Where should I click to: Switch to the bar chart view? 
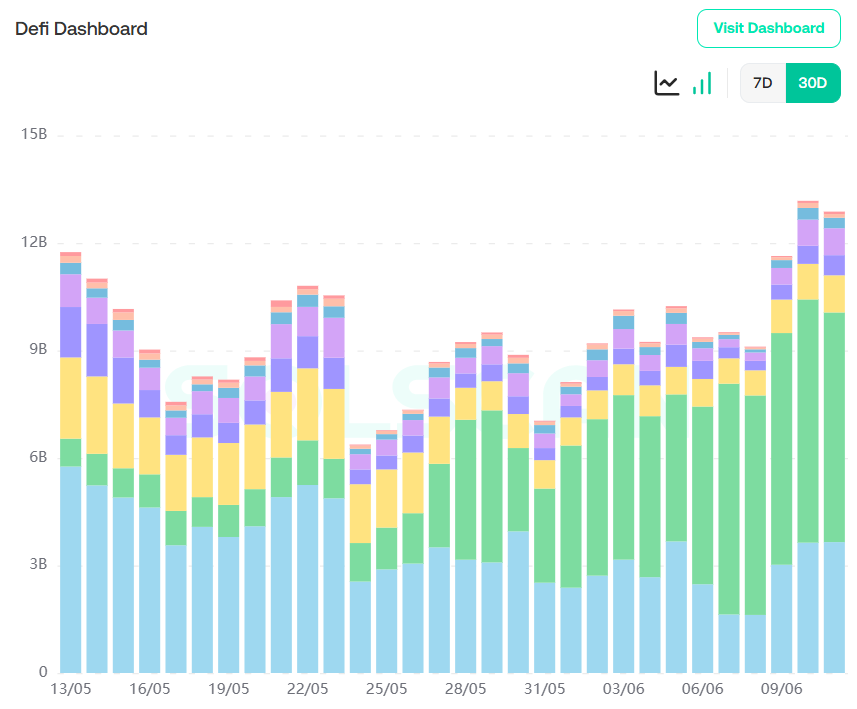pyautogui.click(x=702, y=83)
